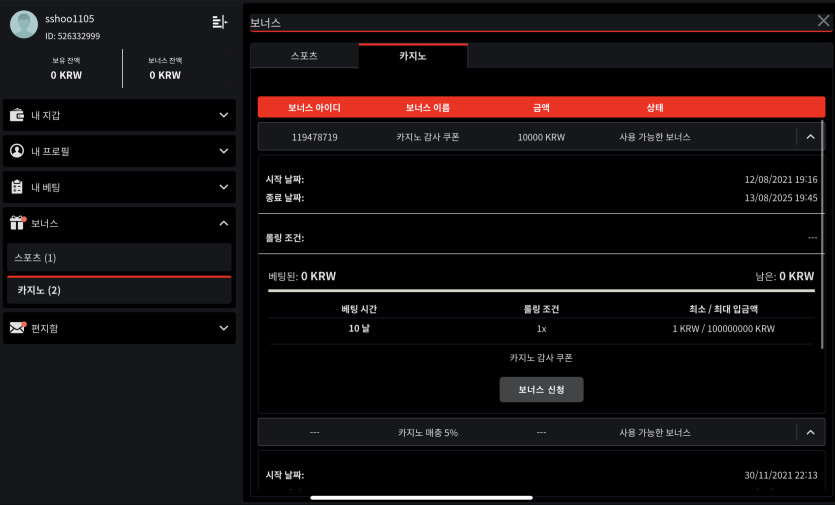Collapse bonus row 119478719 chevron
835x505 pixels.
(x=810, y=137)
